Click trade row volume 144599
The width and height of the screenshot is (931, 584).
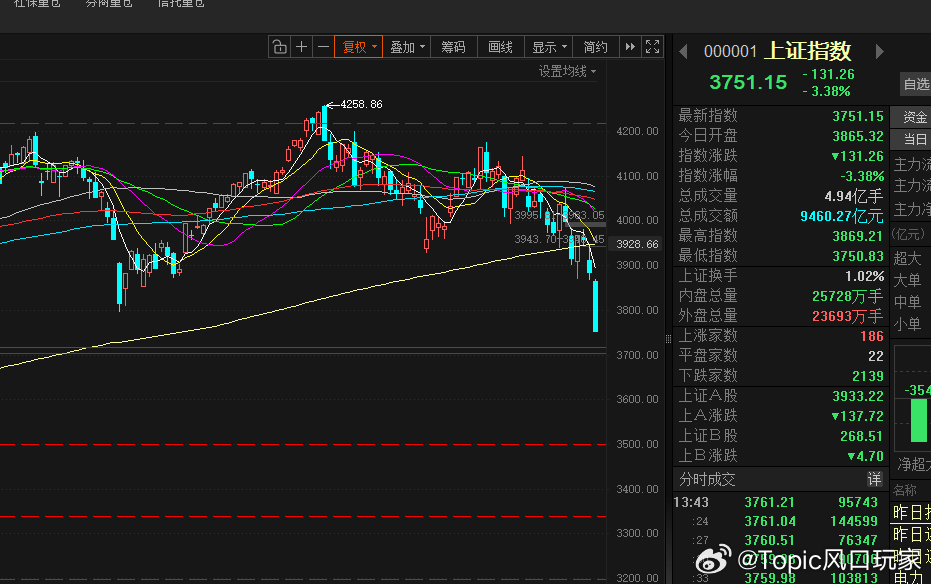point(854,522)
